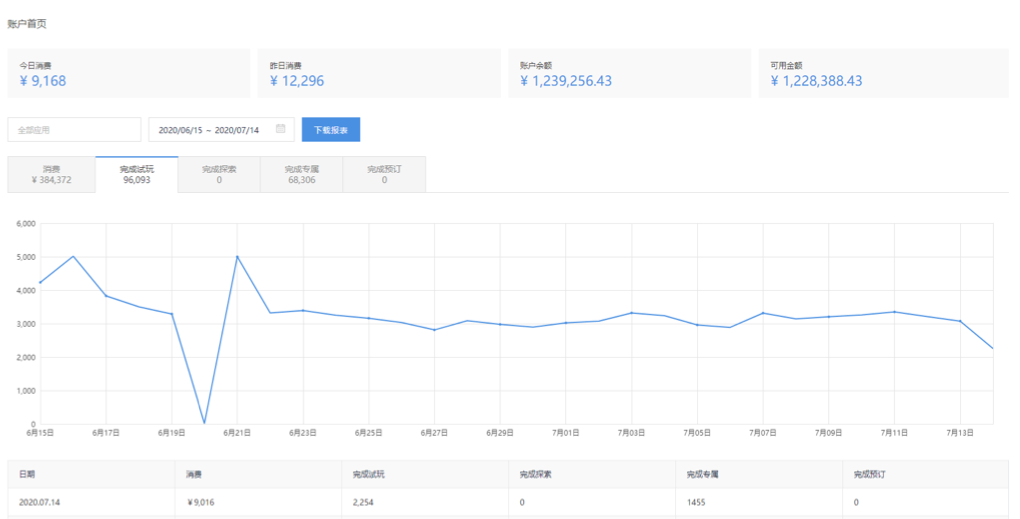This screenshot has width=1020, height=519.
Task: Click the 7月09日 axis label
Action: tap(828, 432)
